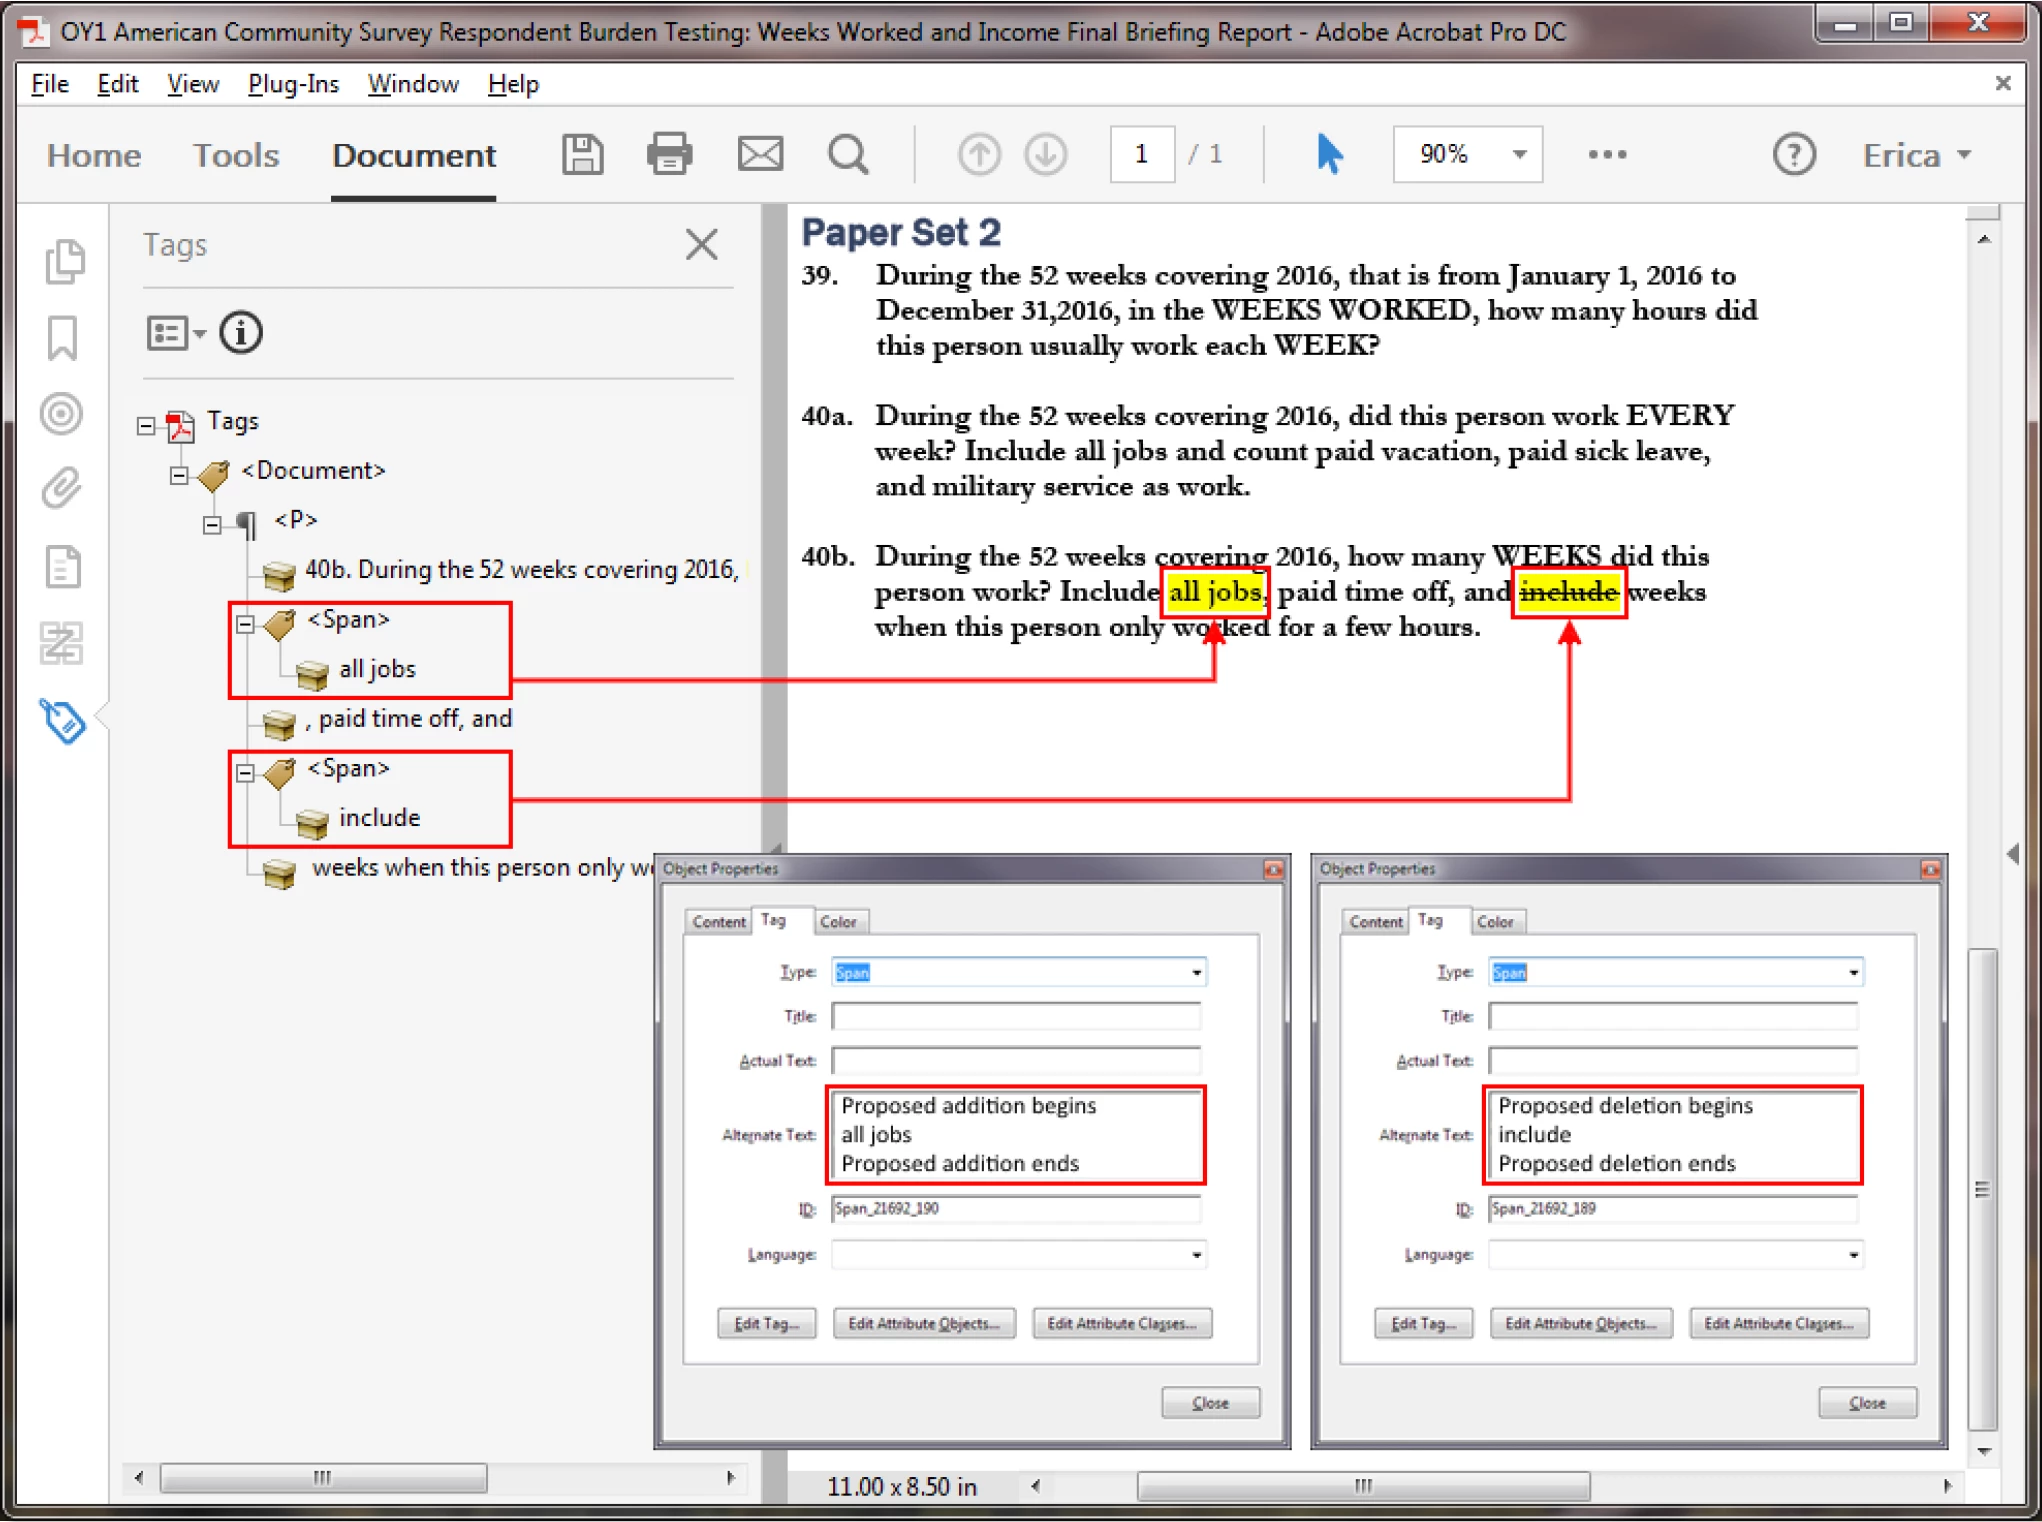The width and height of the screenshot is (2042, 1522).
Task: Open the Tags panel options dropdown
Action: [x=176, y=333]
